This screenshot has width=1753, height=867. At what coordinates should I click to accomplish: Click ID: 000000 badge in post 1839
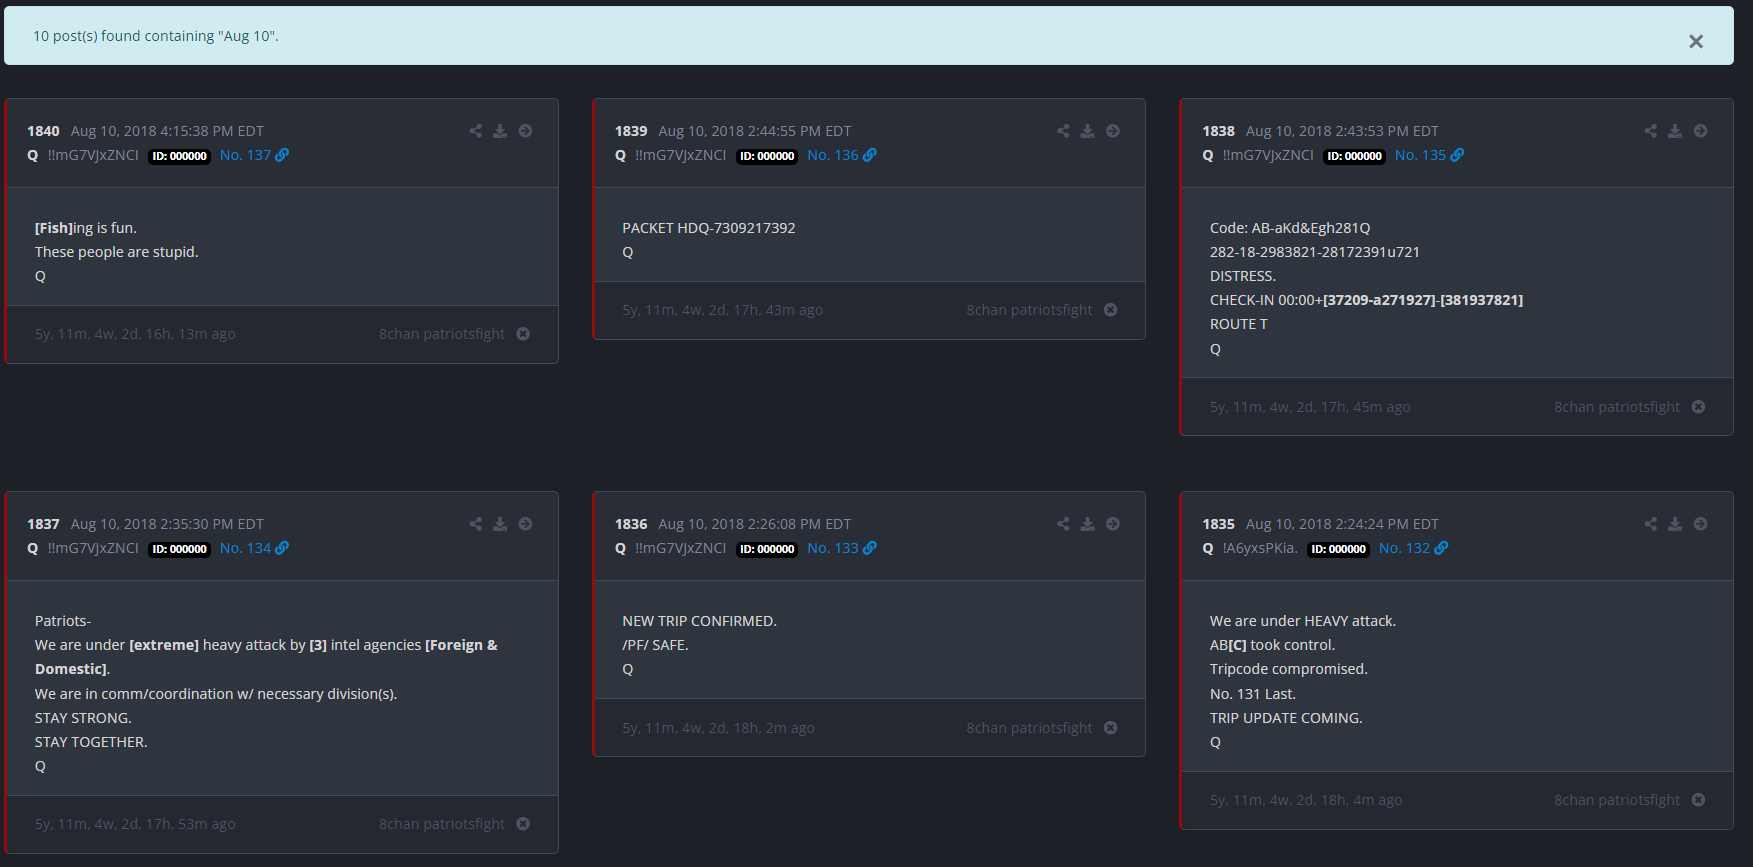click(767, 156)
